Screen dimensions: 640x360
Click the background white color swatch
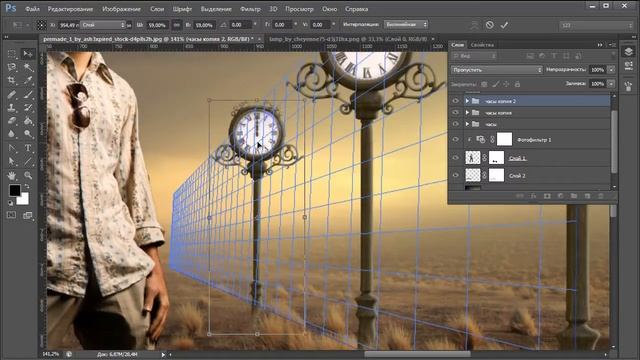coord(23,199)
